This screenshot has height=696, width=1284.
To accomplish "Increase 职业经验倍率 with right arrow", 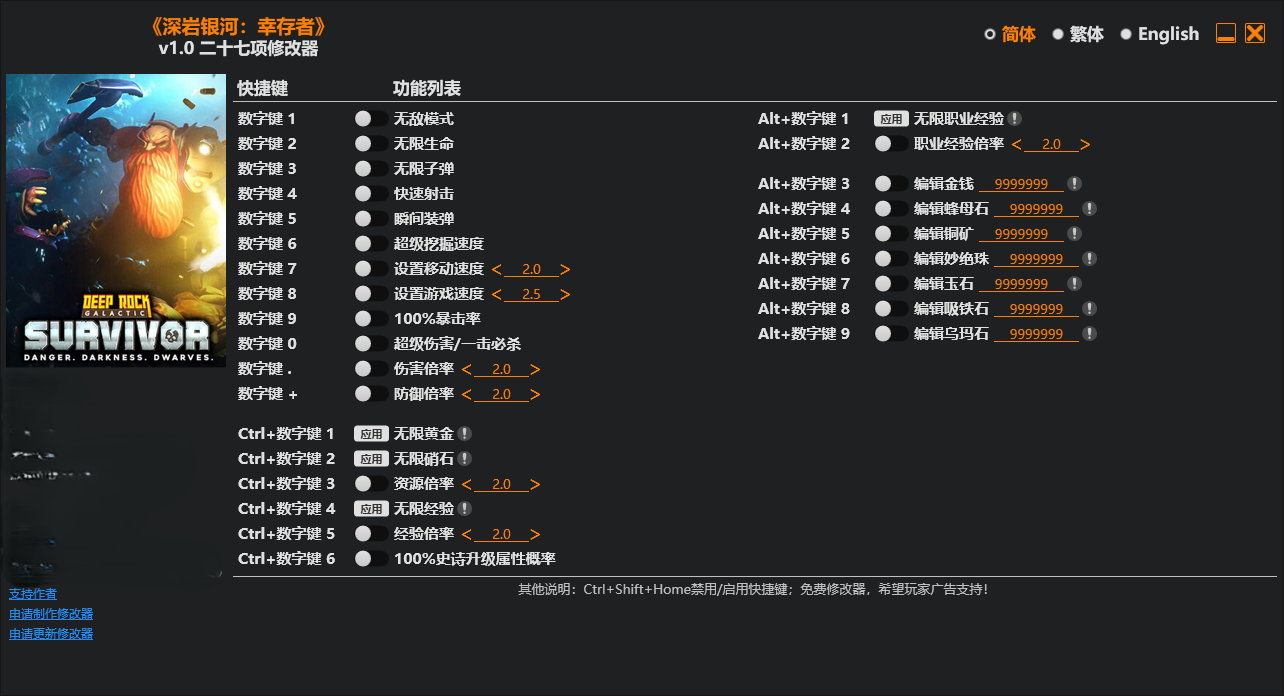I will click(1085, 144).
